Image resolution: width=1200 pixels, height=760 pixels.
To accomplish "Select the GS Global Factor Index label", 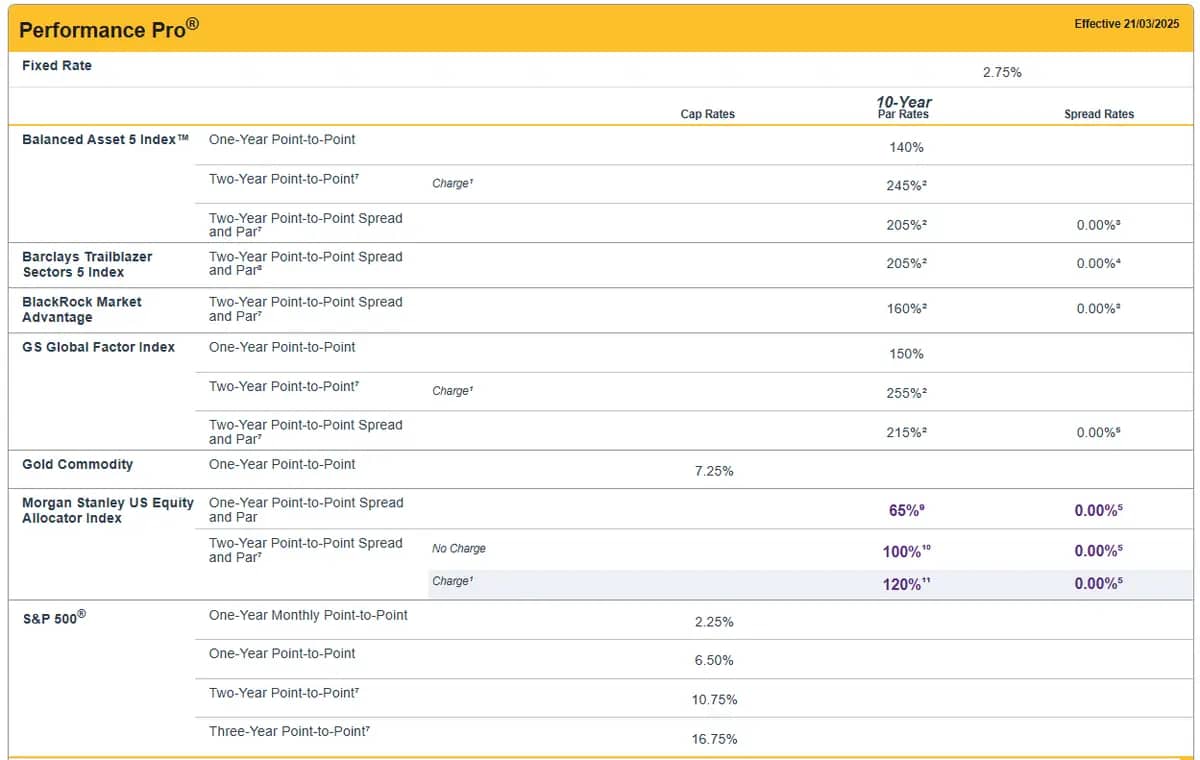I will click(x=98, y=347).
